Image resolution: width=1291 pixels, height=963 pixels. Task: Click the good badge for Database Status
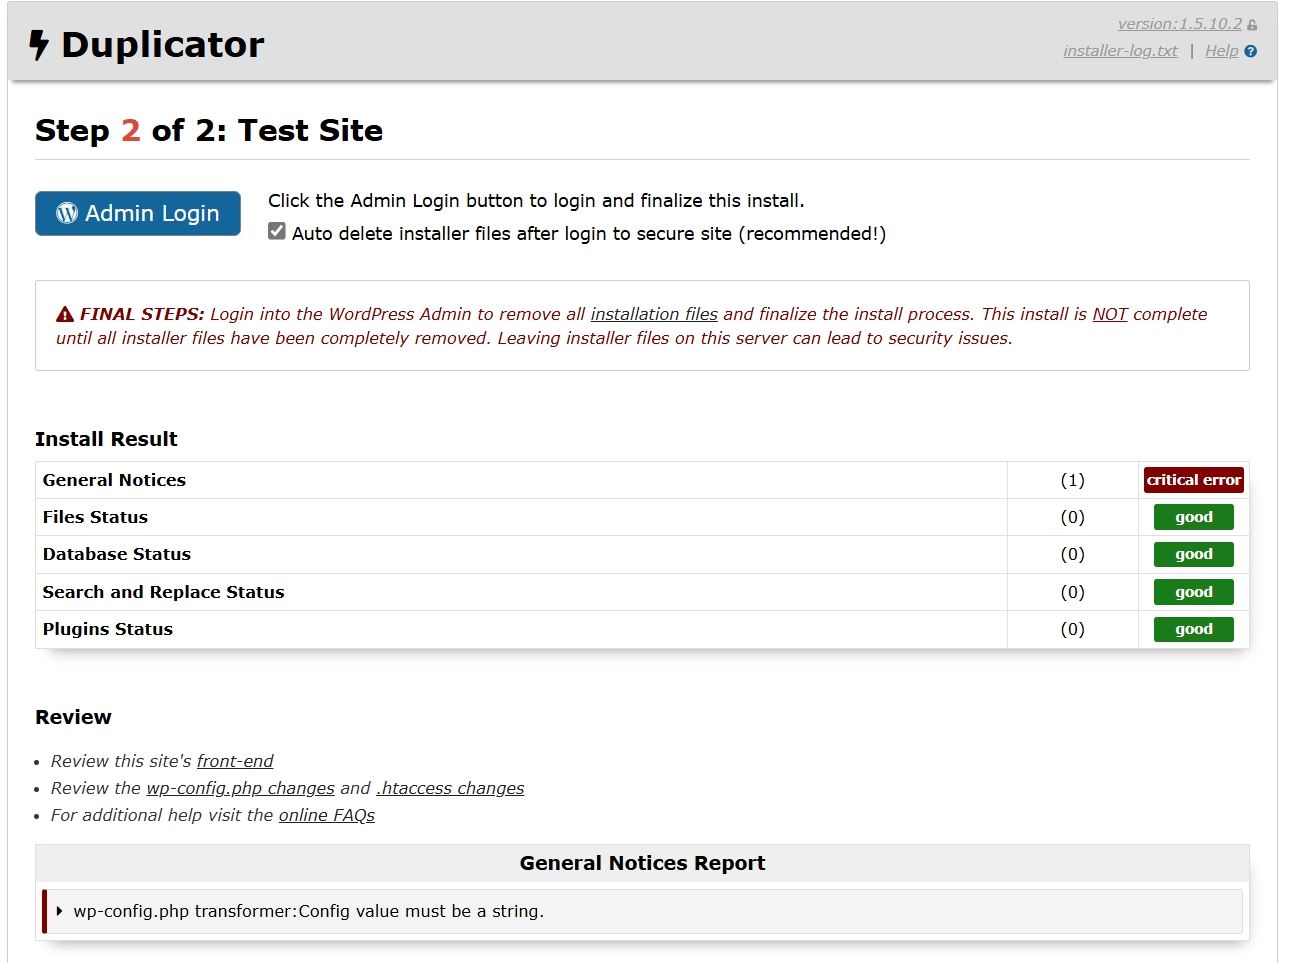[1194, 554]
